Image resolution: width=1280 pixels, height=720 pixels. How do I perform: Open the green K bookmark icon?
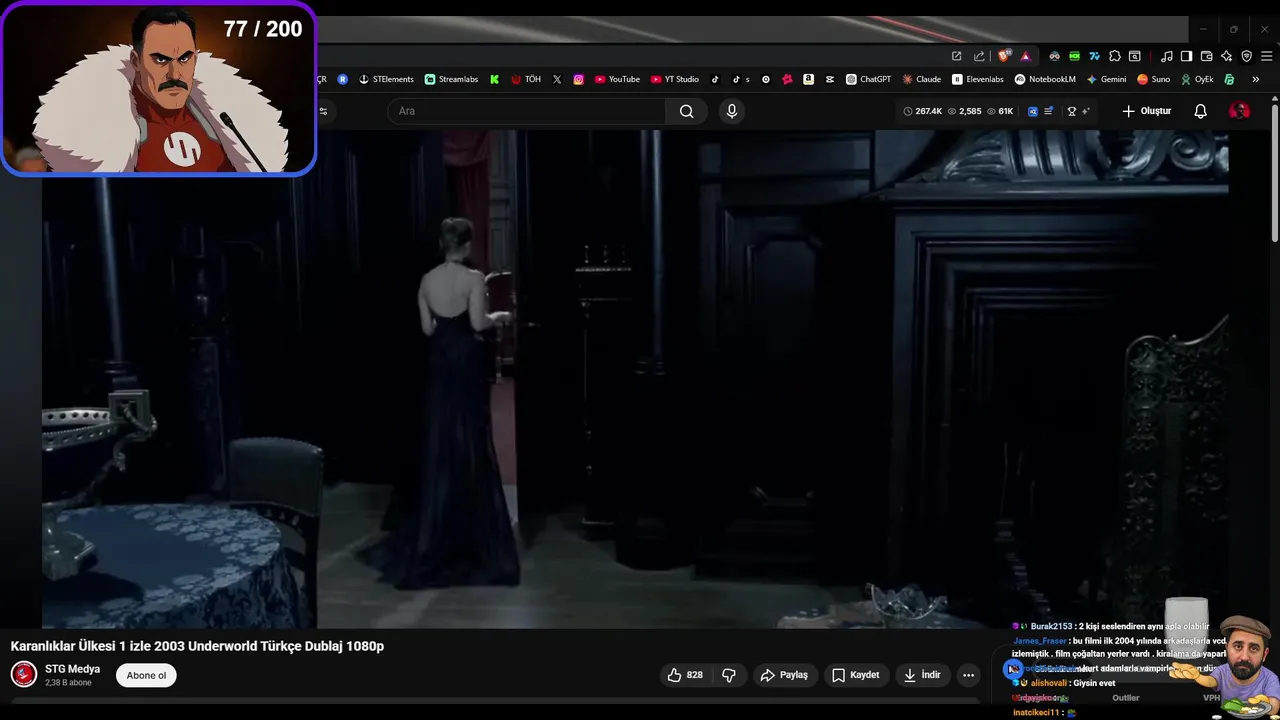point(494,79)
